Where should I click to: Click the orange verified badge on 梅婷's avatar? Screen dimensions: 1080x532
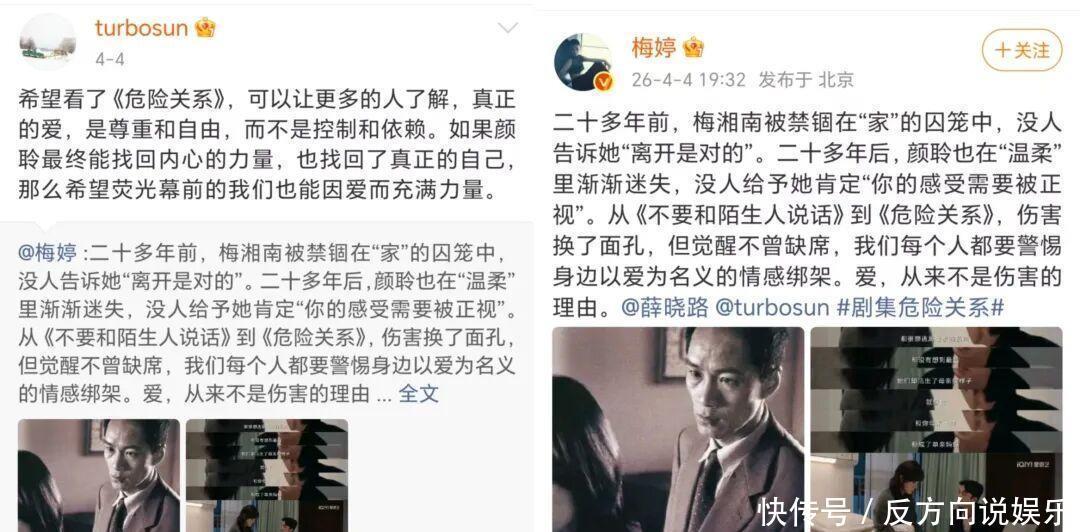(603, 83)
